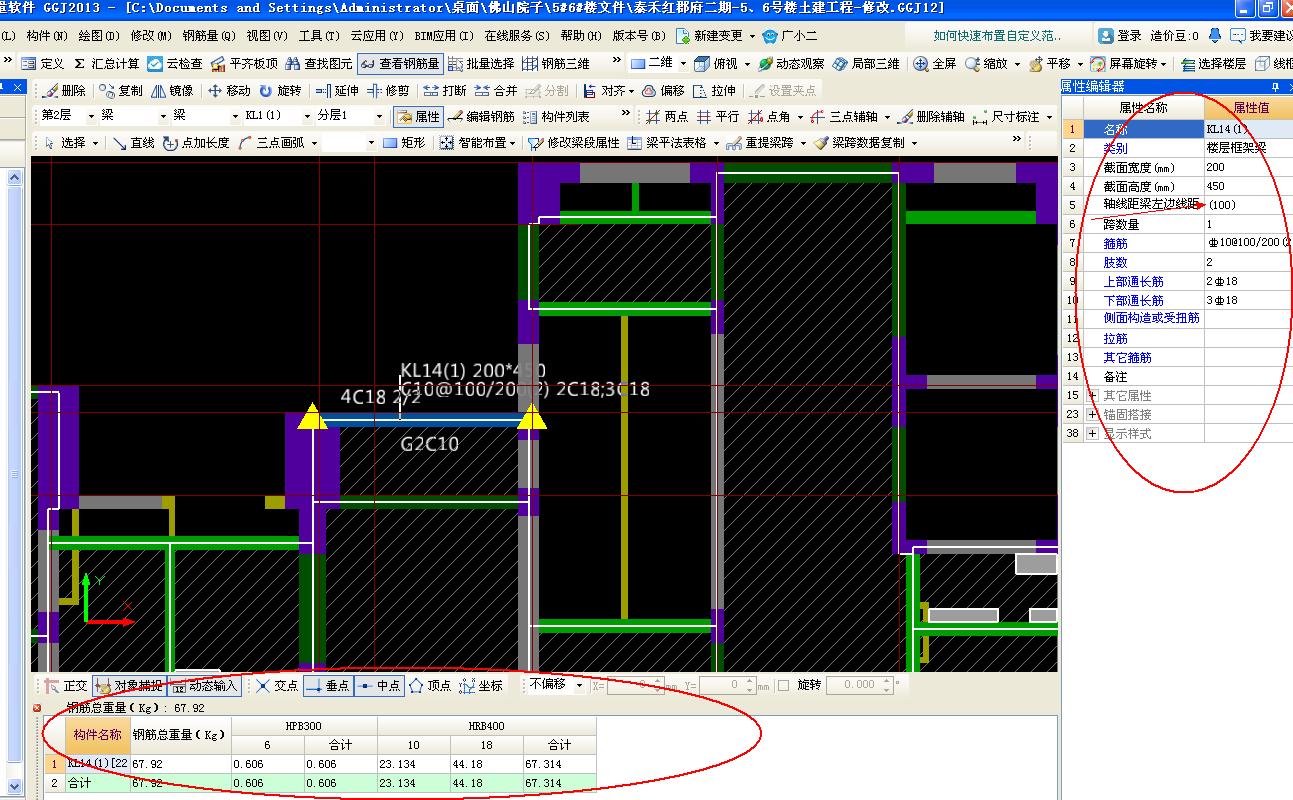Click 全屏 full screen view
1293x800 pixels.
(935, 63)
